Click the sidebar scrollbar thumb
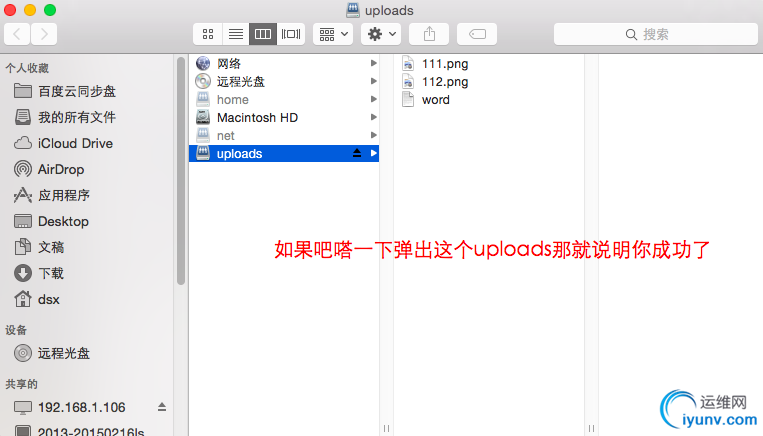This screenshot has height=436, width=763. 181,171
